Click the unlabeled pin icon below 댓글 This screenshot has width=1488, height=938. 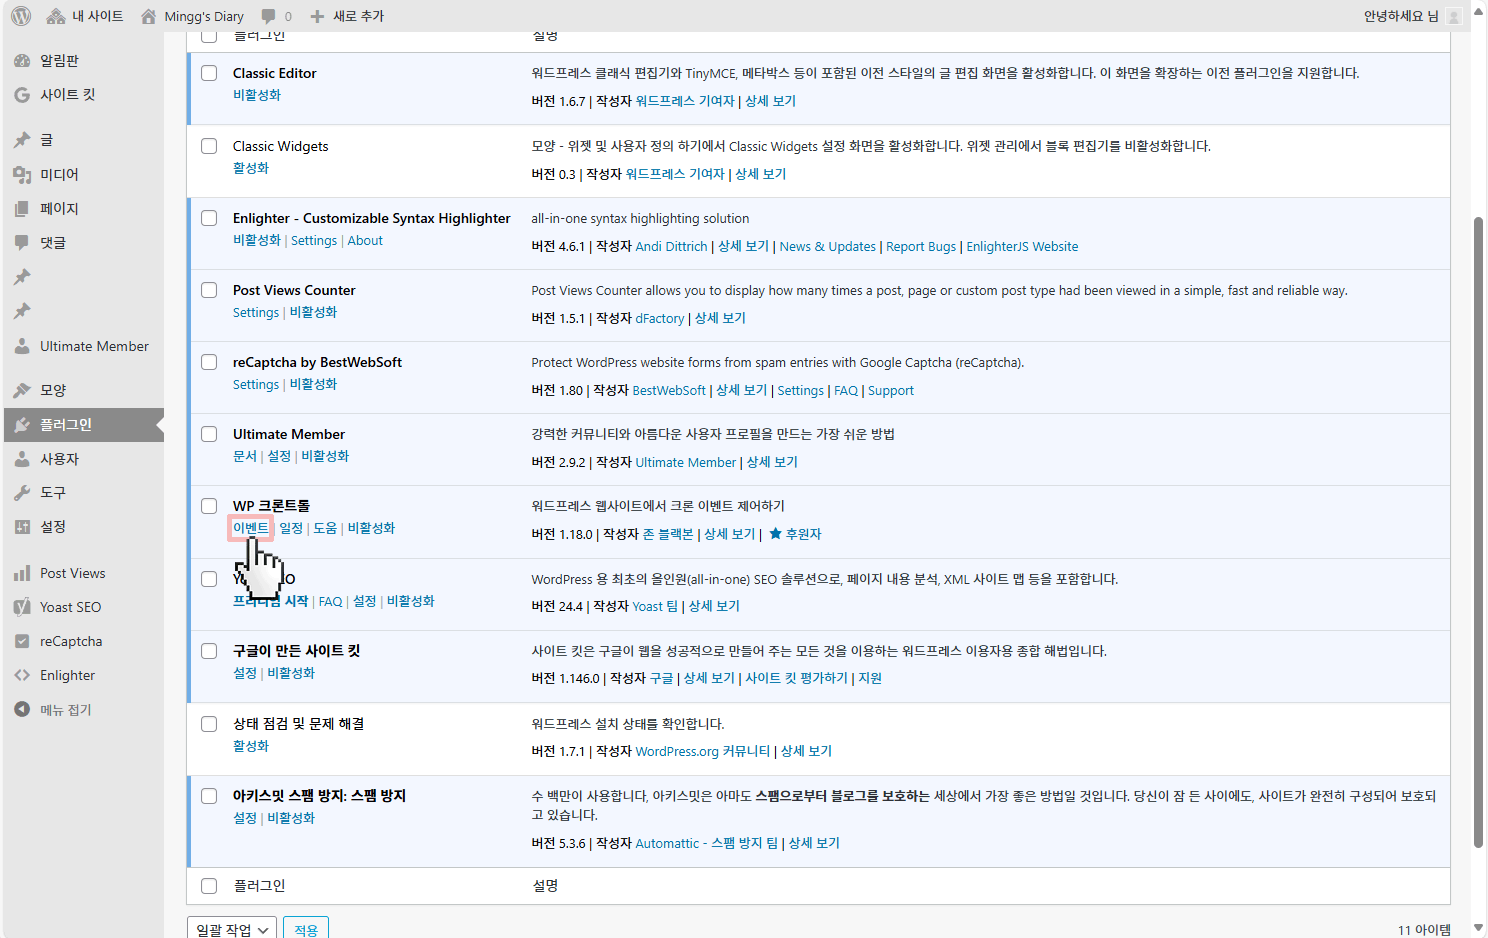pos(22,277)
